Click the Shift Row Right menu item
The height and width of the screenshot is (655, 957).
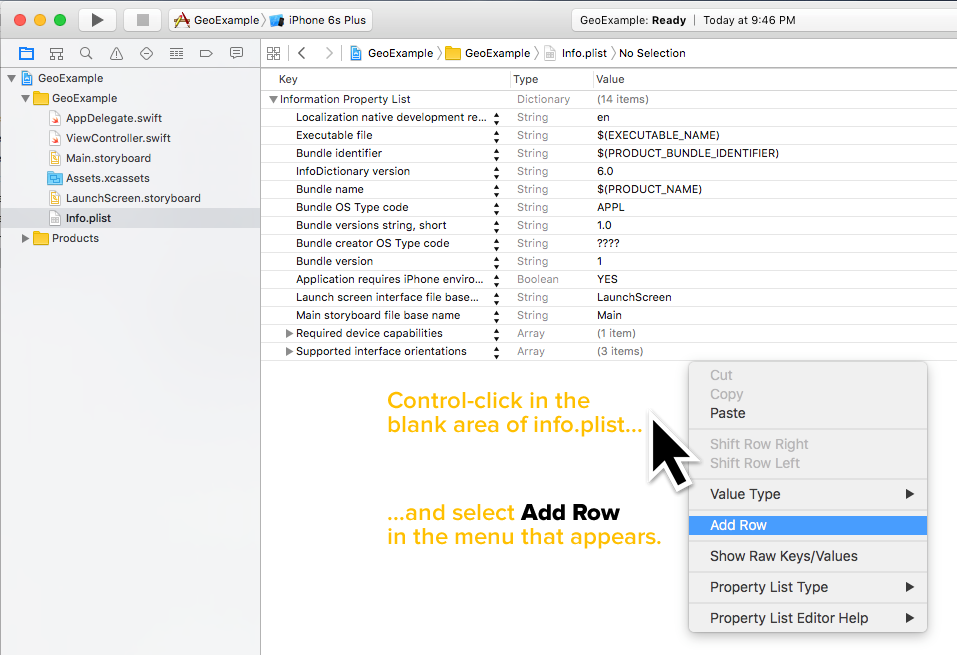coord(807,444)
